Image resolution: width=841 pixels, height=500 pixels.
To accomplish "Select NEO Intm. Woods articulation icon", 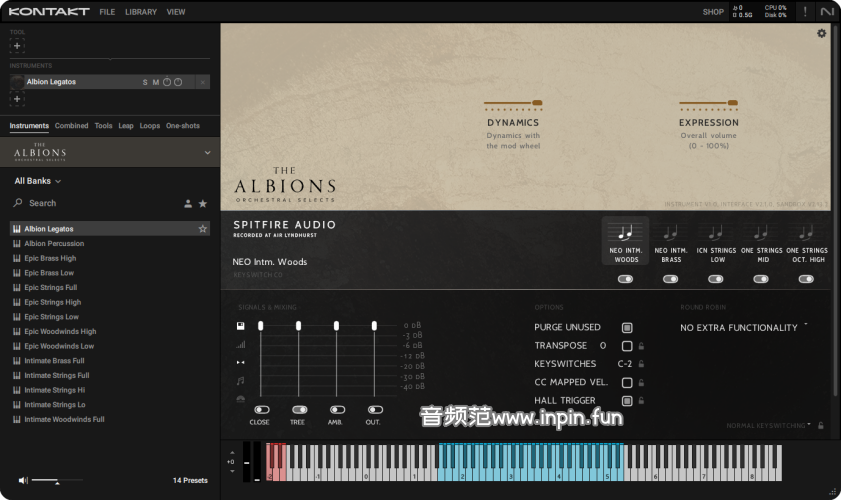I will [625, 232].
